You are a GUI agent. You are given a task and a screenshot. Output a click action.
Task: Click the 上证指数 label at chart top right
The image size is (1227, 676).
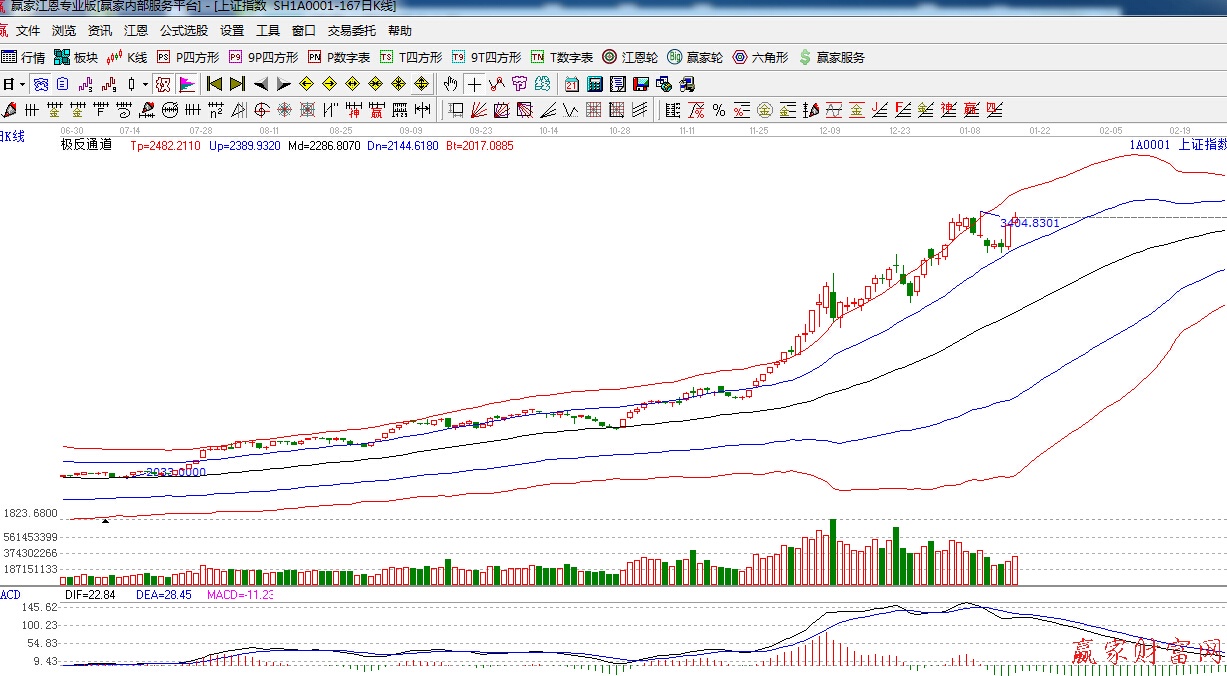(1201, 145)
